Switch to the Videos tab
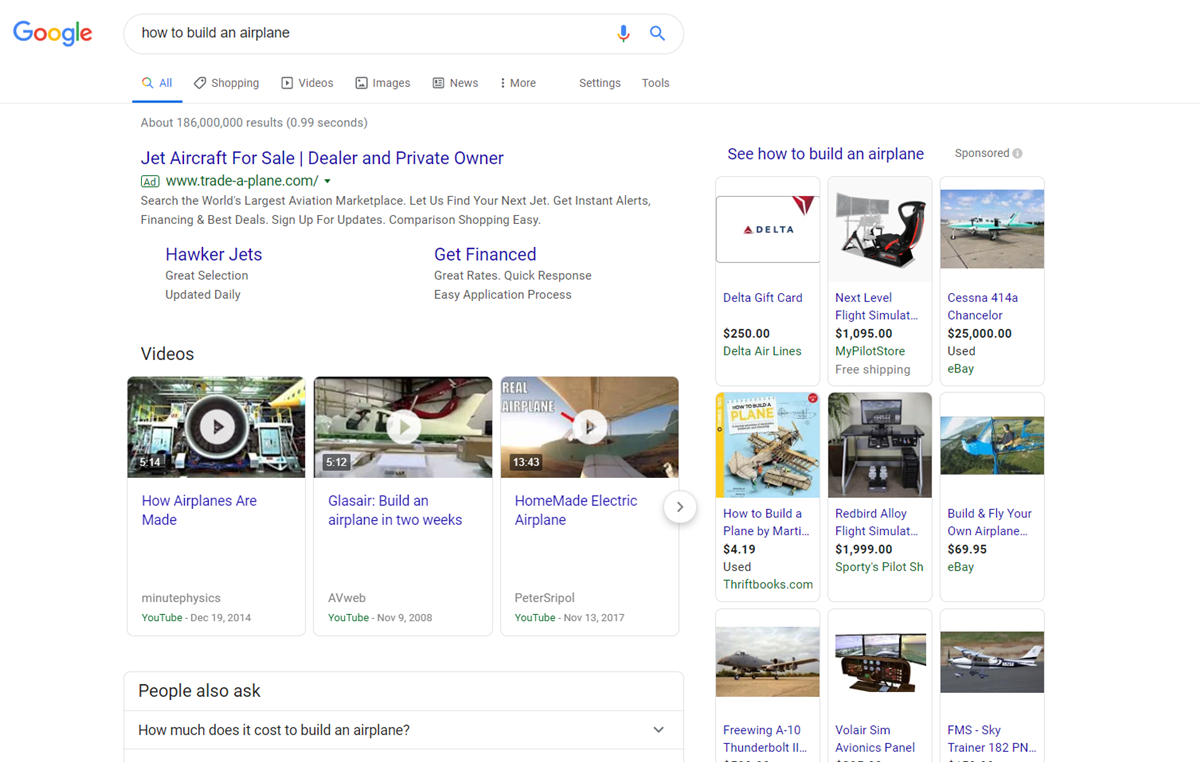 [x=307, y=83]
